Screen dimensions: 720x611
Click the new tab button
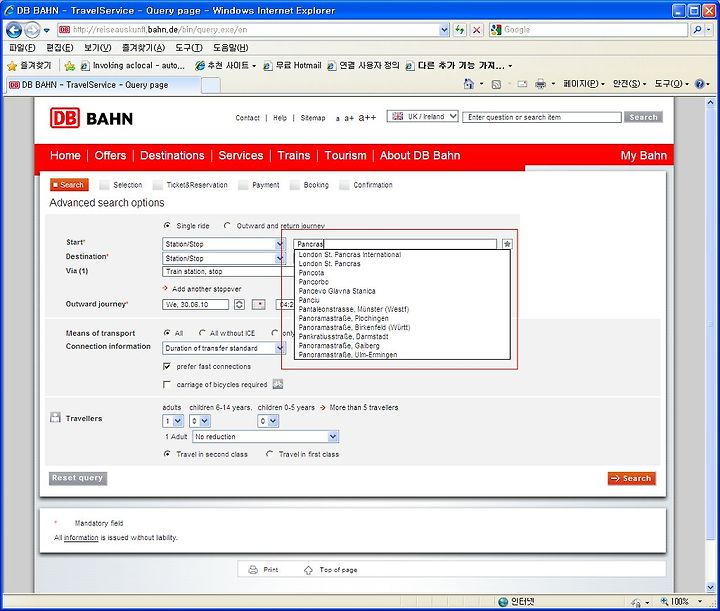pyautogui.click(x=211, y=85)
